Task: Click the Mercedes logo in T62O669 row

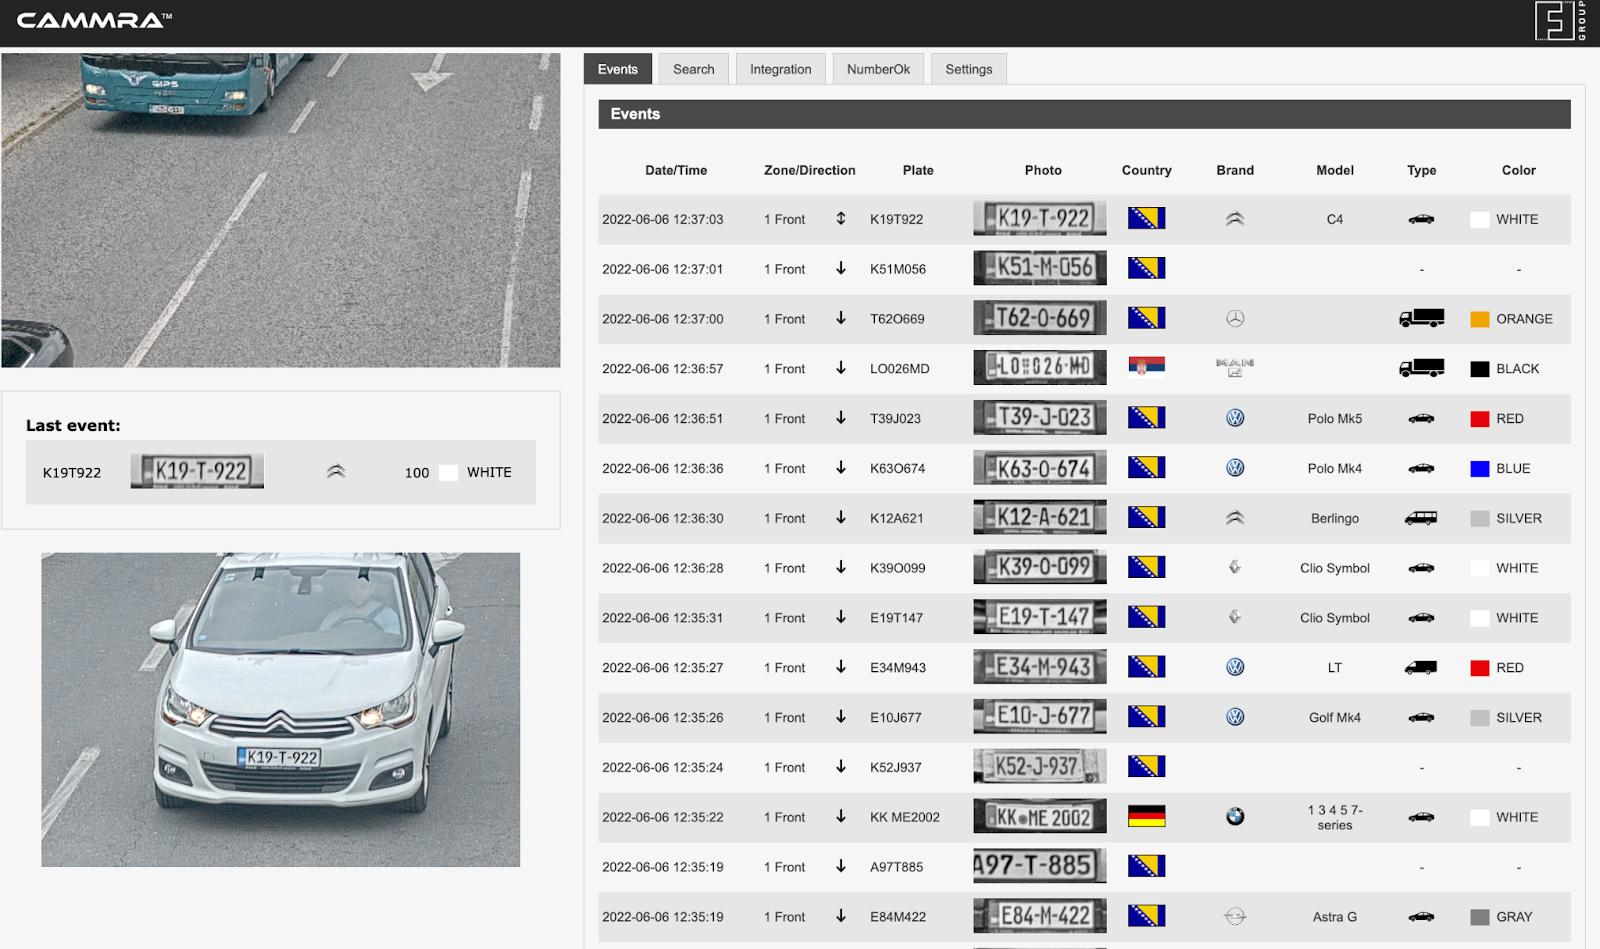Action: click(1235, 319)
